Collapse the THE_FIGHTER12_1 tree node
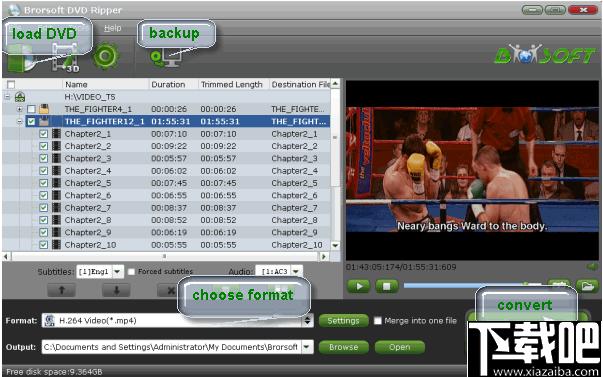603x377 pixels. click(x=19, y=122)
